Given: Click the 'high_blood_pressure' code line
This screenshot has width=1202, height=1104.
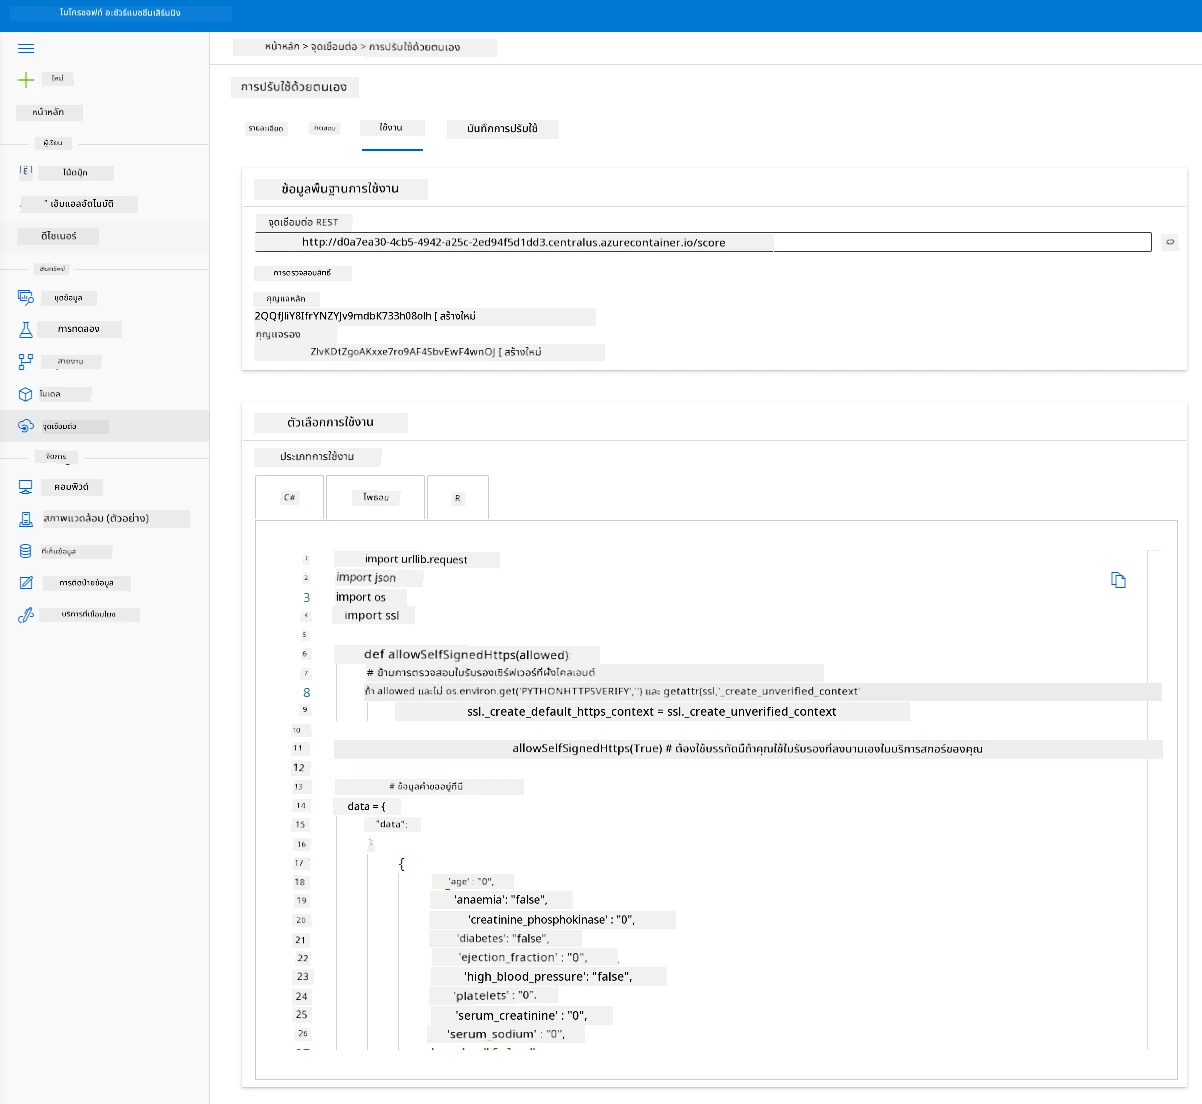Looking at the screenshot, I should (548, 977).
